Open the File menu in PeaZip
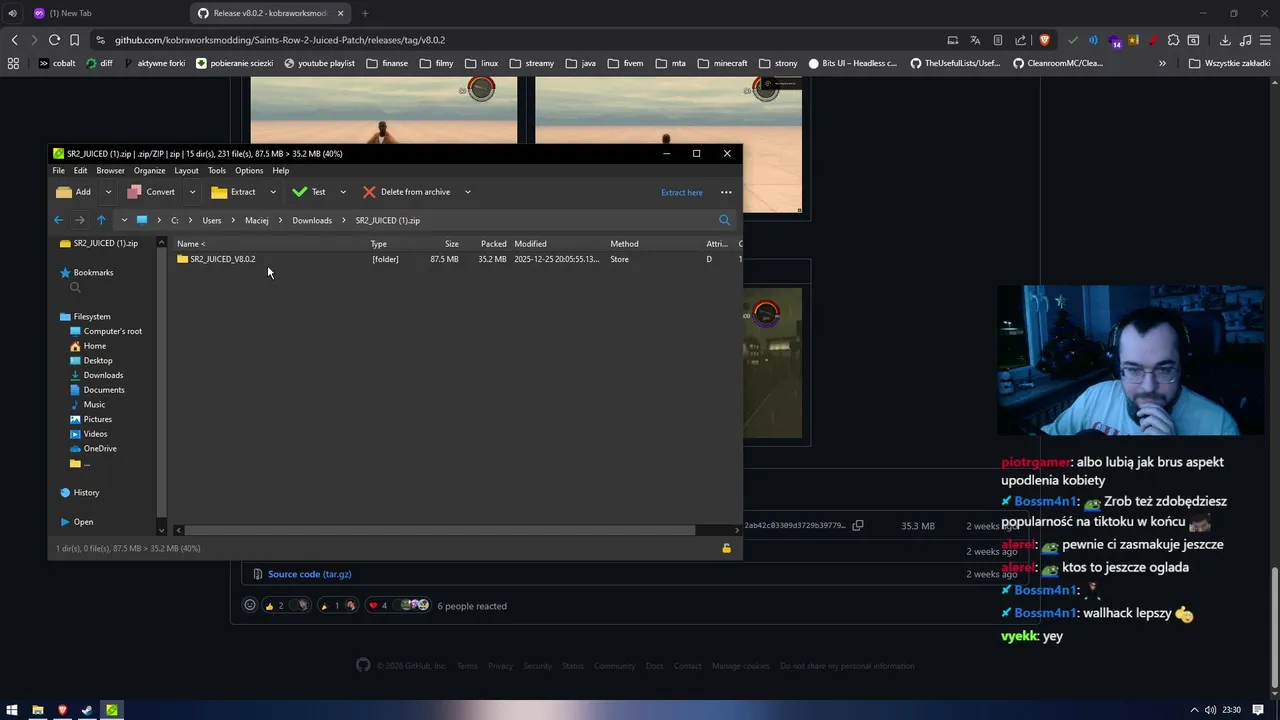 (x=59, y=171)
